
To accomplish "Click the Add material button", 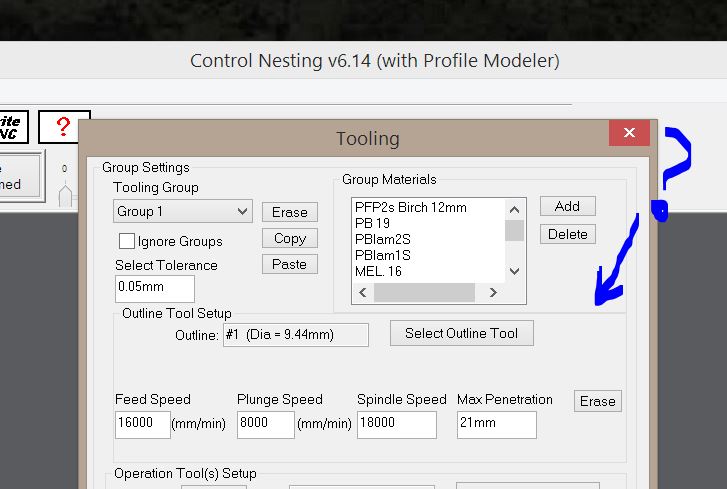I will (567, 206).
